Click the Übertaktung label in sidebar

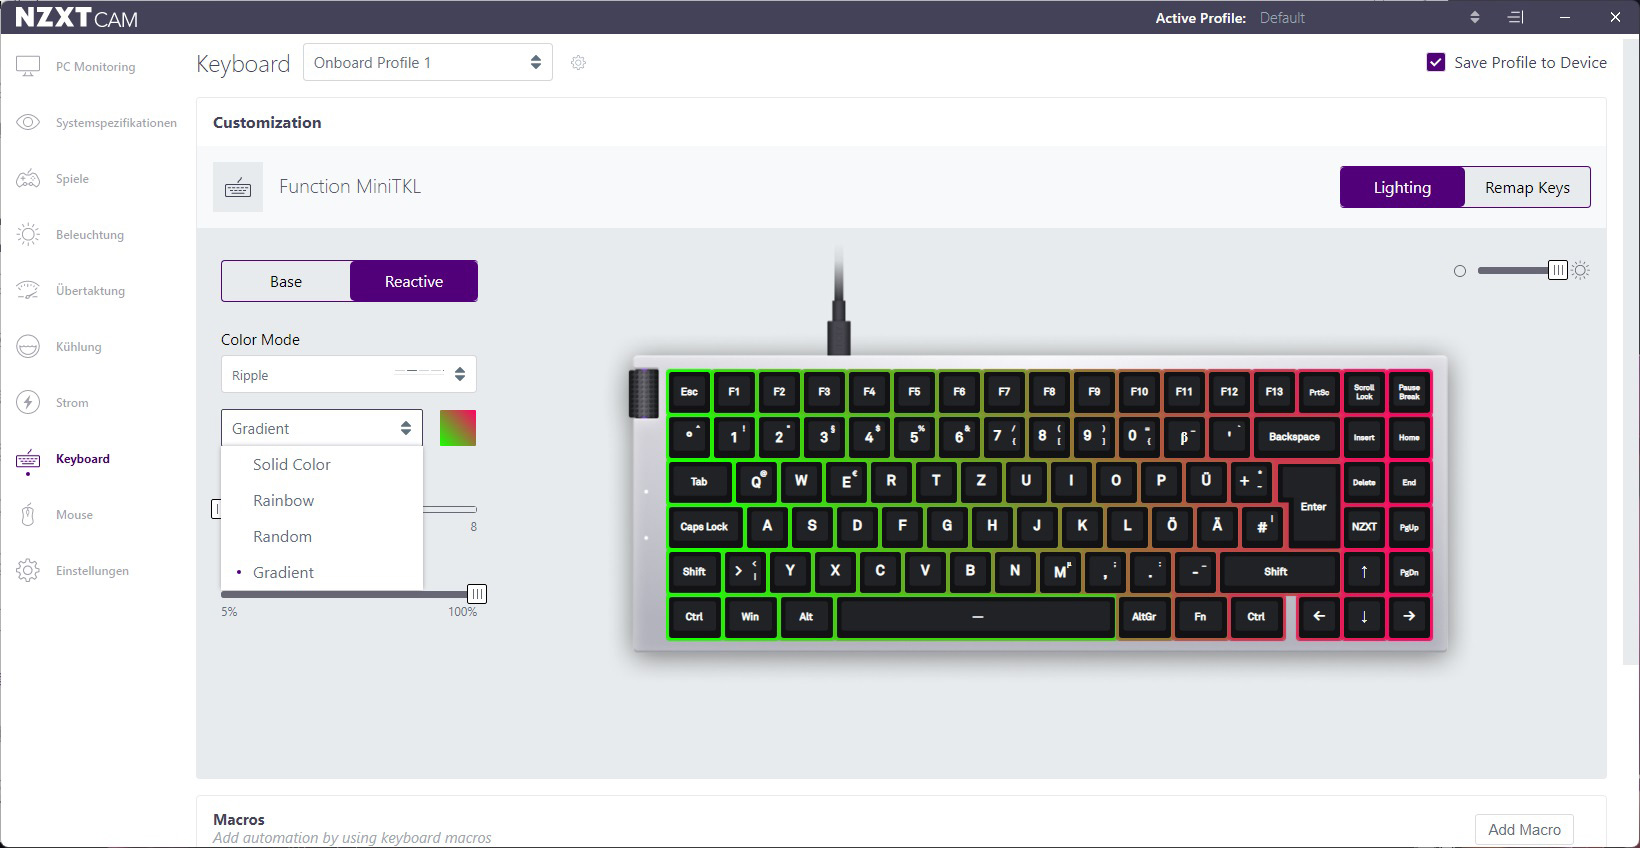90,290
